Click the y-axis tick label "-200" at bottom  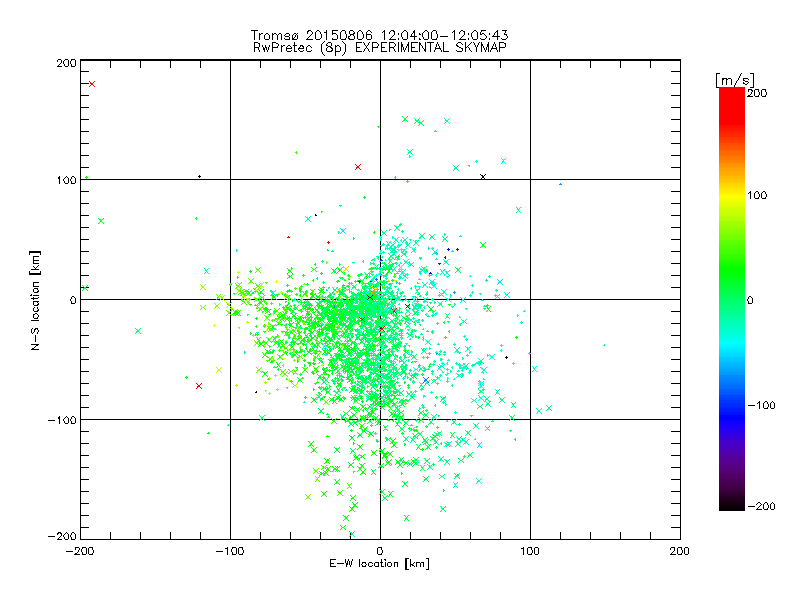(x=62, y=536)
